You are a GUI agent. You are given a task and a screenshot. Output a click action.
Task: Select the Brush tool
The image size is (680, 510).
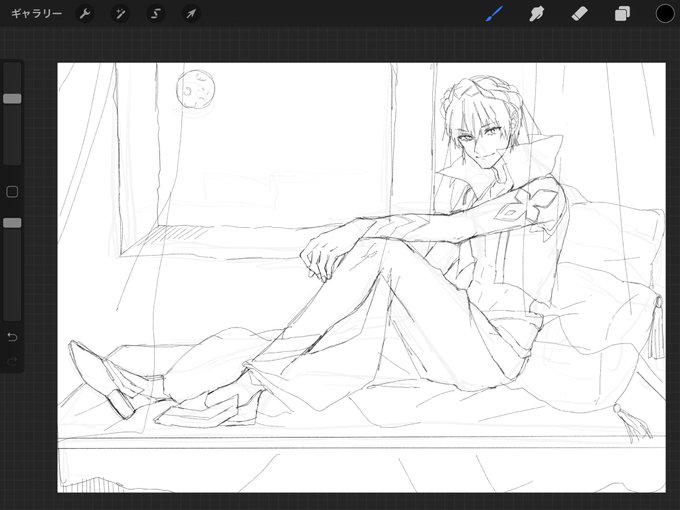pos(494,14)
